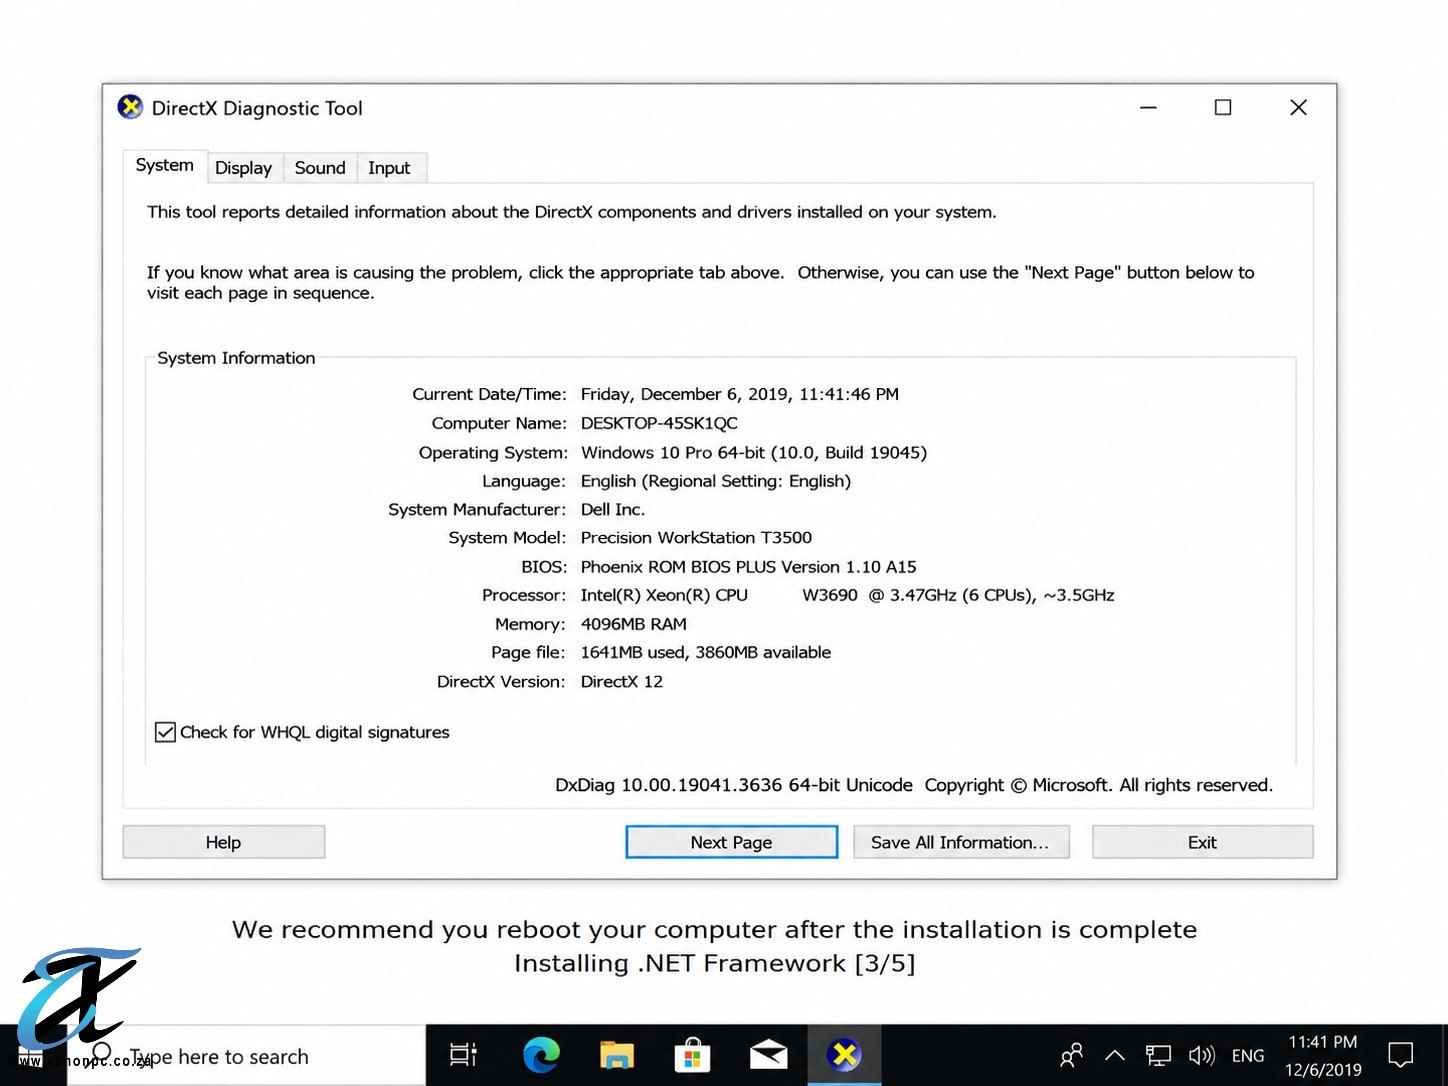1448x1086 pixels.
Task: Toggle Check for WHQL digital signatures
Action: [165, 732]
